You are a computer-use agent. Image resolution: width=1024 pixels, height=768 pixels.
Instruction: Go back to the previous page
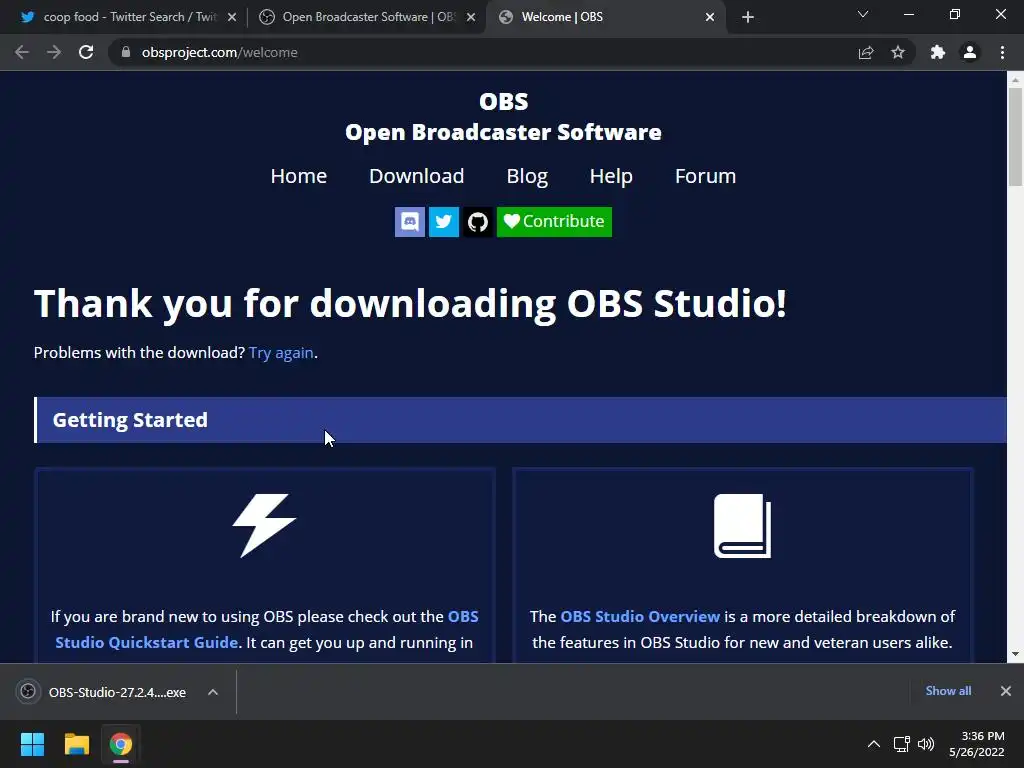click(x=22, y=52)
